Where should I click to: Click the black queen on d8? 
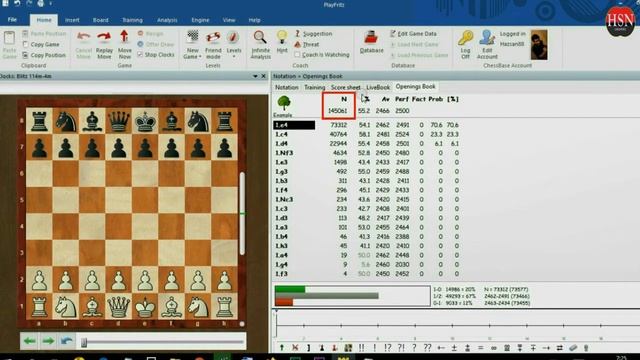[x=118, y=121]
